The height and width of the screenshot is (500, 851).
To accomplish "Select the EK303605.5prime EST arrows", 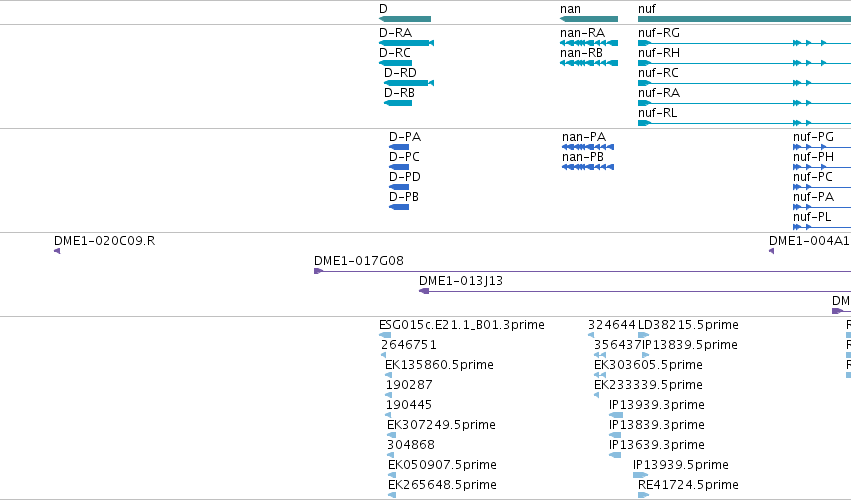I will [600, 375].
